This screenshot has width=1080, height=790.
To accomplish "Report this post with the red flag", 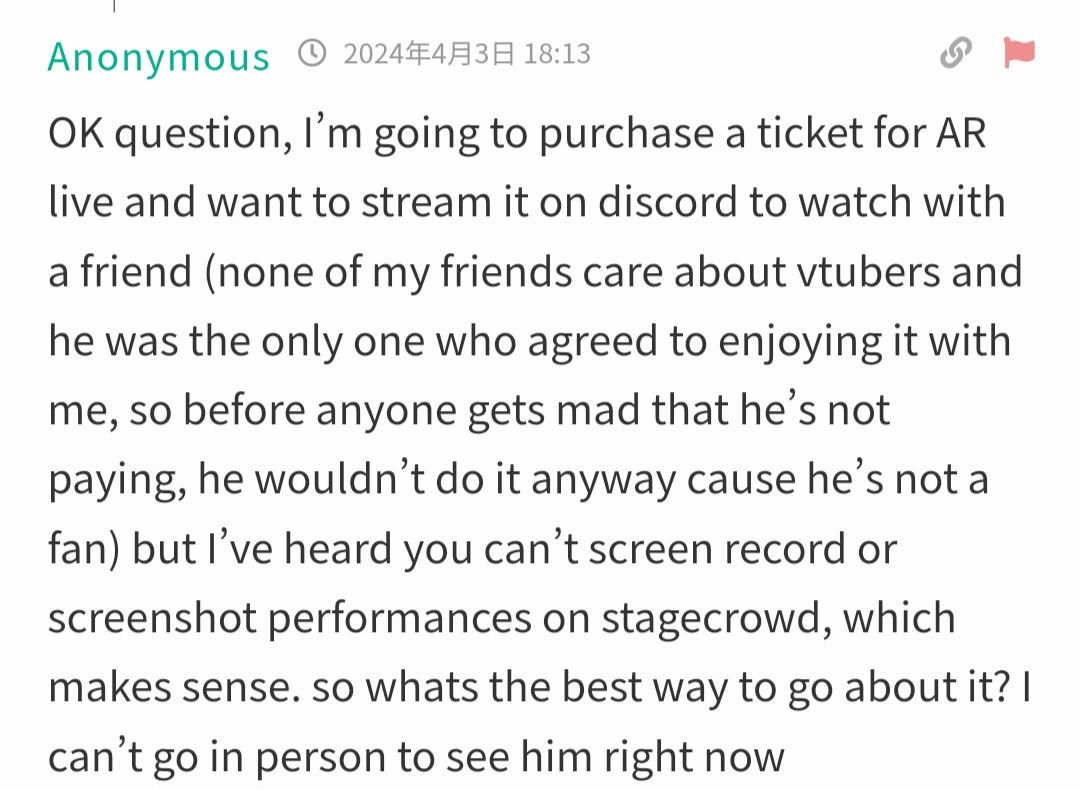I will pyautogui.click(x=1019, y=52).
